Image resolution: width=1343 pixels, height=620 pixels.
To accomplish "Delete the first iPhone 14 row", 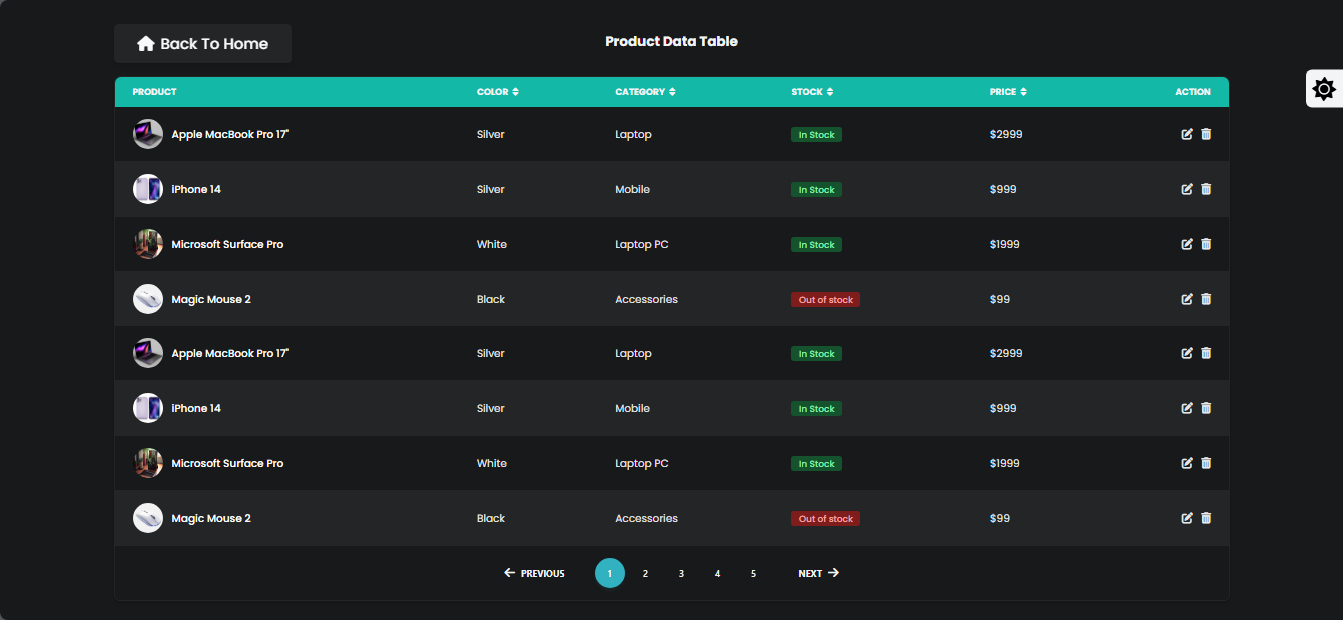I will tap(1206, 189).
